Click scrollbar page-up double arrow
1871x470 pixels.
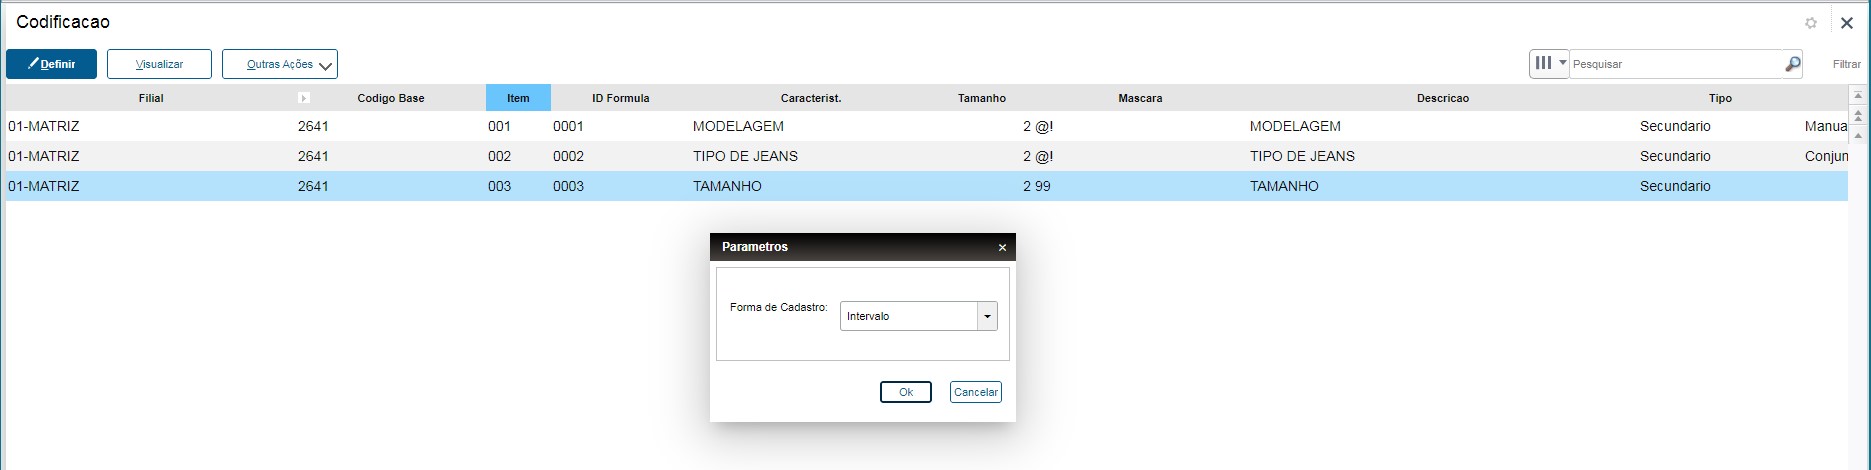[x=1858, y=116]
